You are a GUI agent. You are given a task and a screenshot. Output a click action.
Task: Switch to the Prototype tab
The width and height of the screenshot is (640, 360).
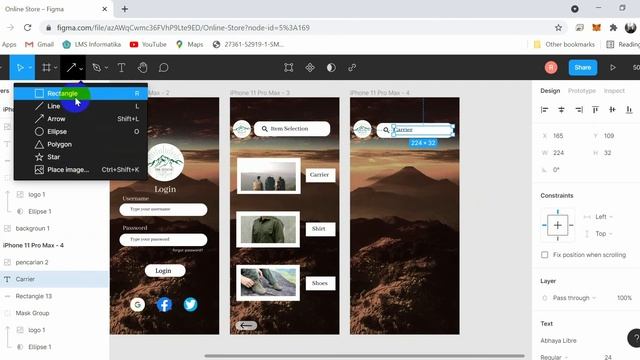pyautogui.click(x=582, y=91)
